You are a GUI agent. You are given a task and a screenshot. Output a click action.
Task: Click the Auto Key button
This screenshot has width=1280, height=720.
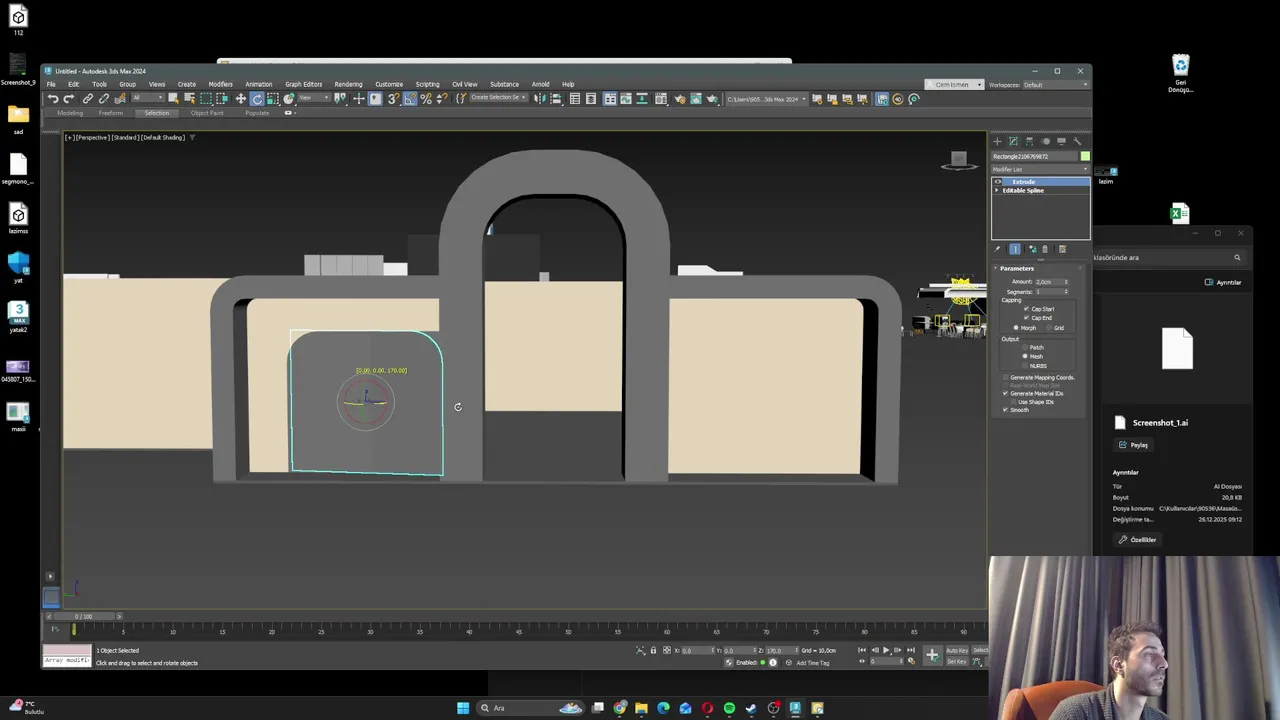pos(956,650)
